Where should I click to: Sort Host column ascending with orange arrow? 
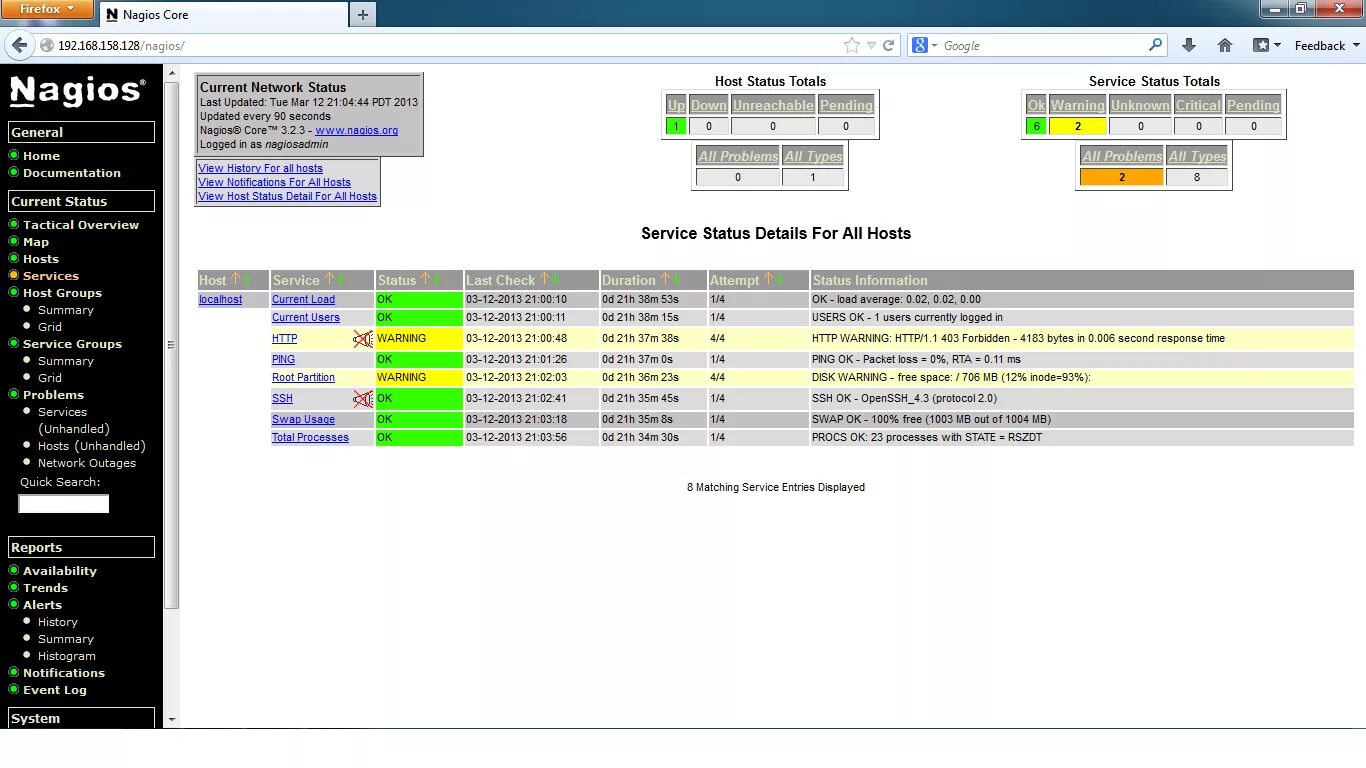coord(236,279)
